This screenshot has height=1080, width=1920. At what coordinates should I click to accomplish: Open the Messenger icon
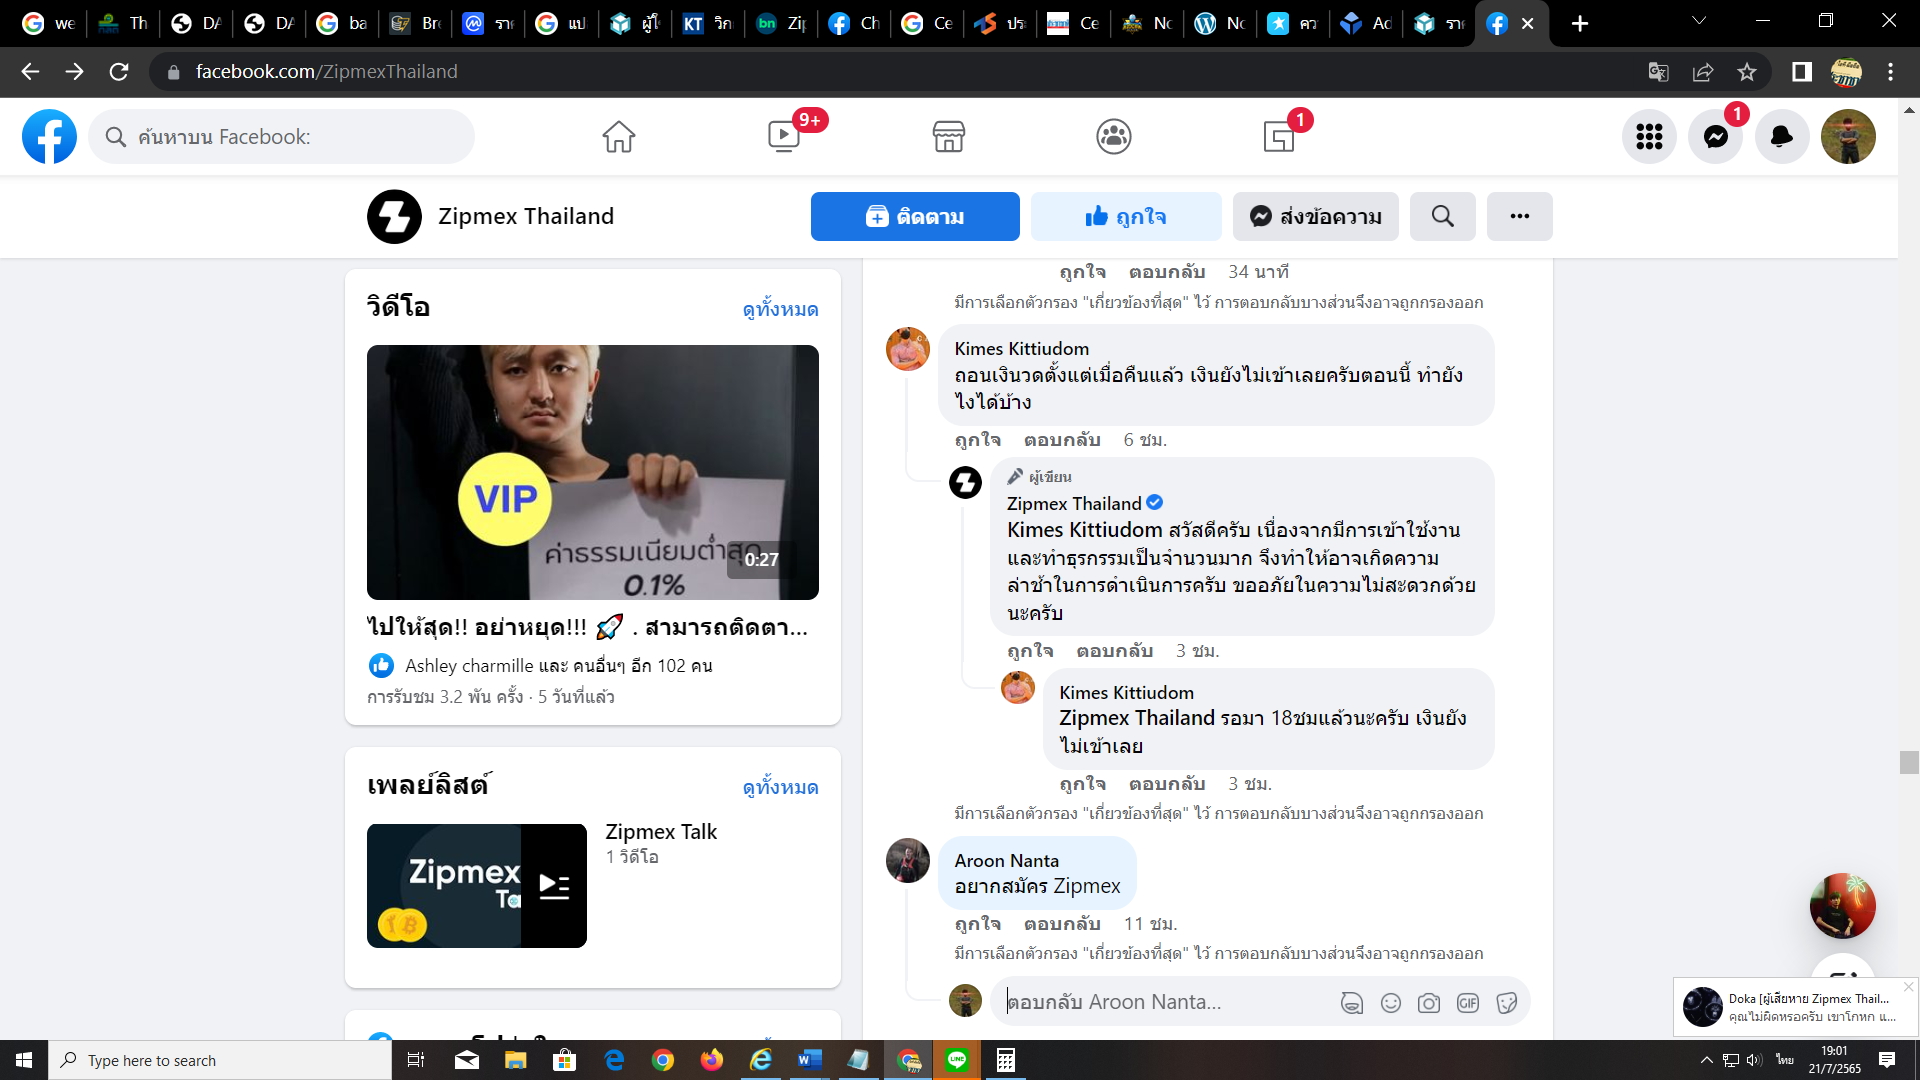coord(1716,137)
